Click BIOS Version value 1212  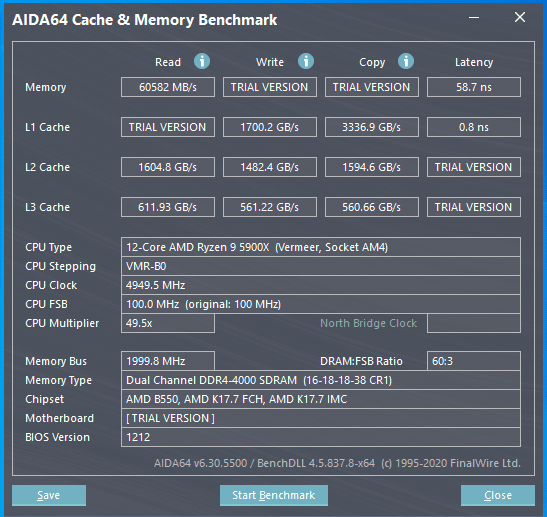(x=321, y=437)
